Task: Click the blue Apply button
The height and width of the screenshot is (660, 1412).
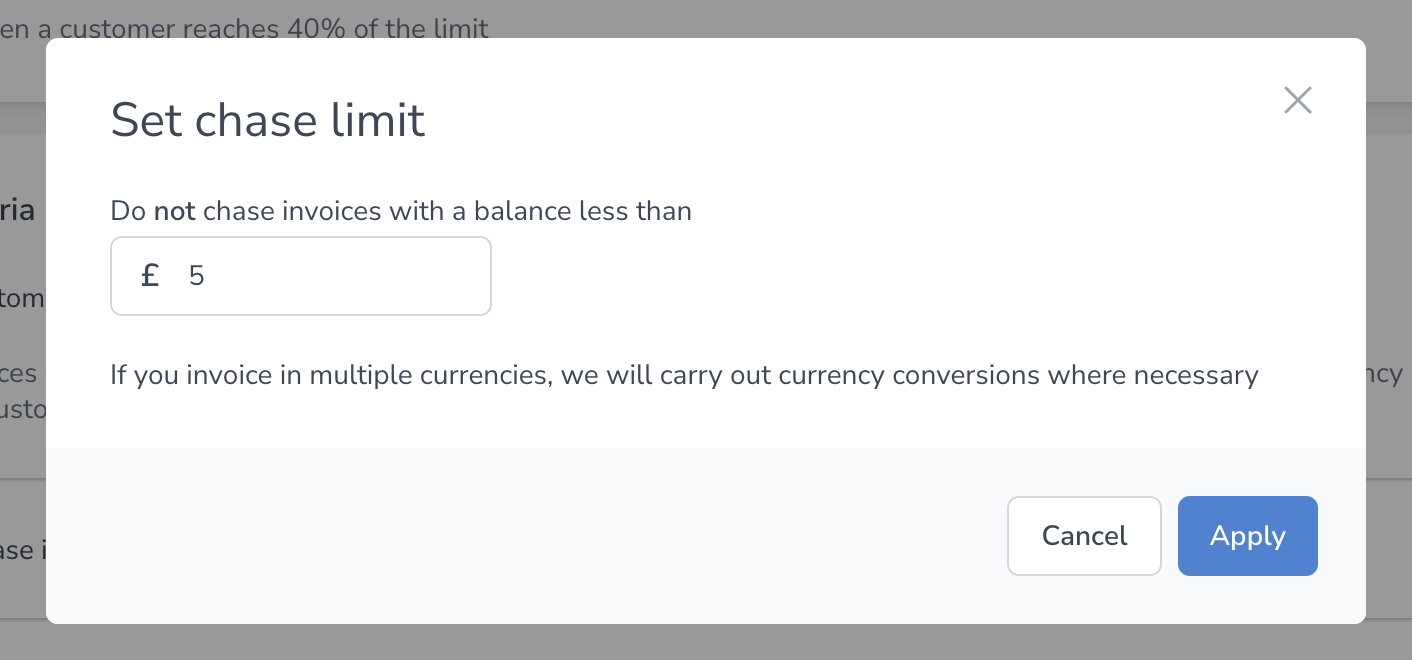Action: pos(1247,536)
